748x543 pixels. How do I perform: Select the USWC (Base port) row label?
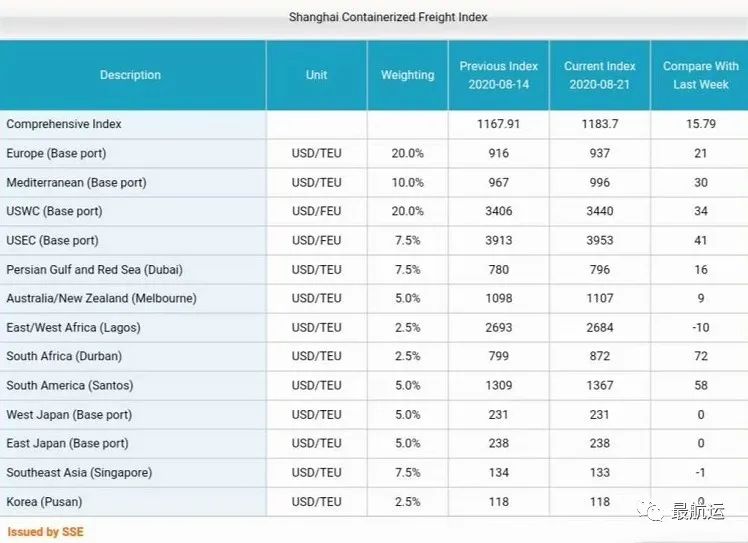pos(54,211)
